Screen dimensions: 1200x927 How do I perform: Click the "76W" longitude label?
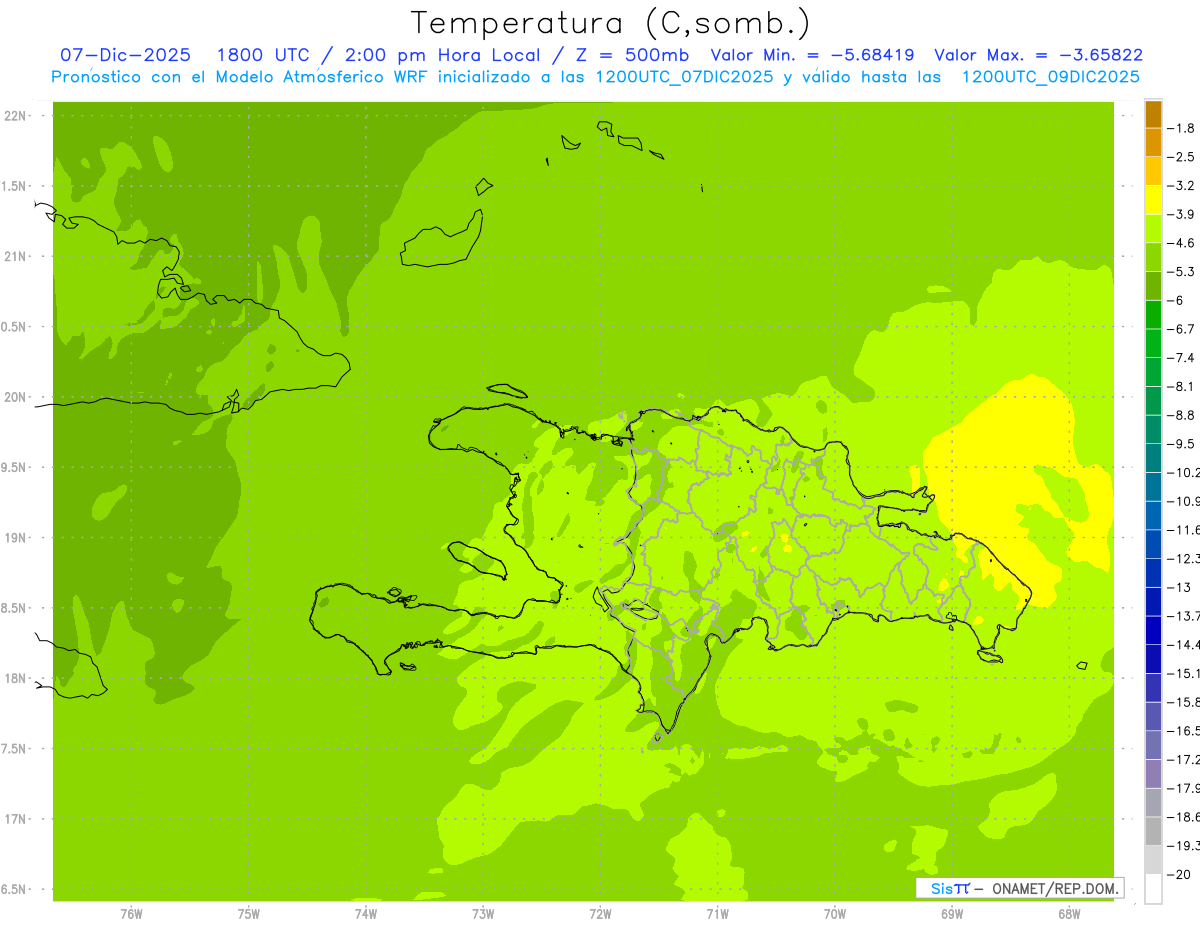pos(131,913)
